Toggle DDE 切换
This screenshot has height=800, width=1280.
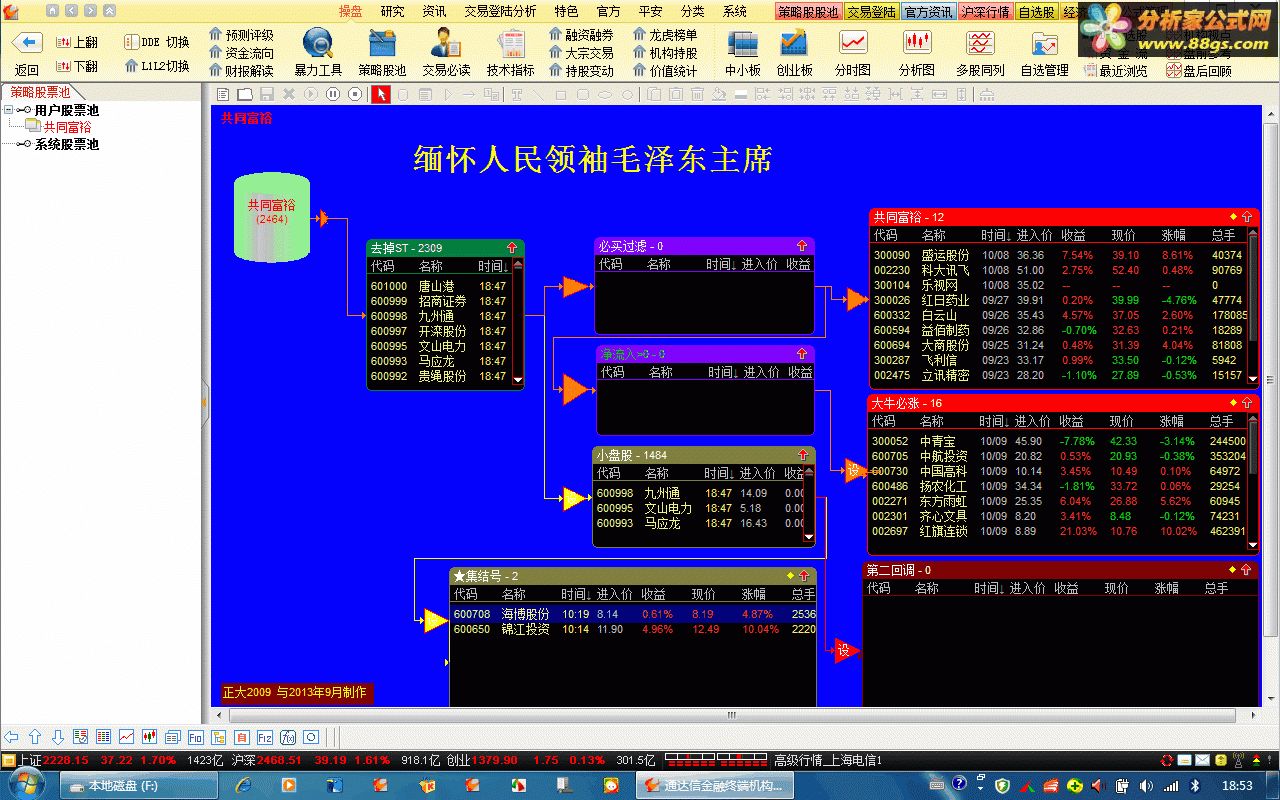(x=157, y=42)
